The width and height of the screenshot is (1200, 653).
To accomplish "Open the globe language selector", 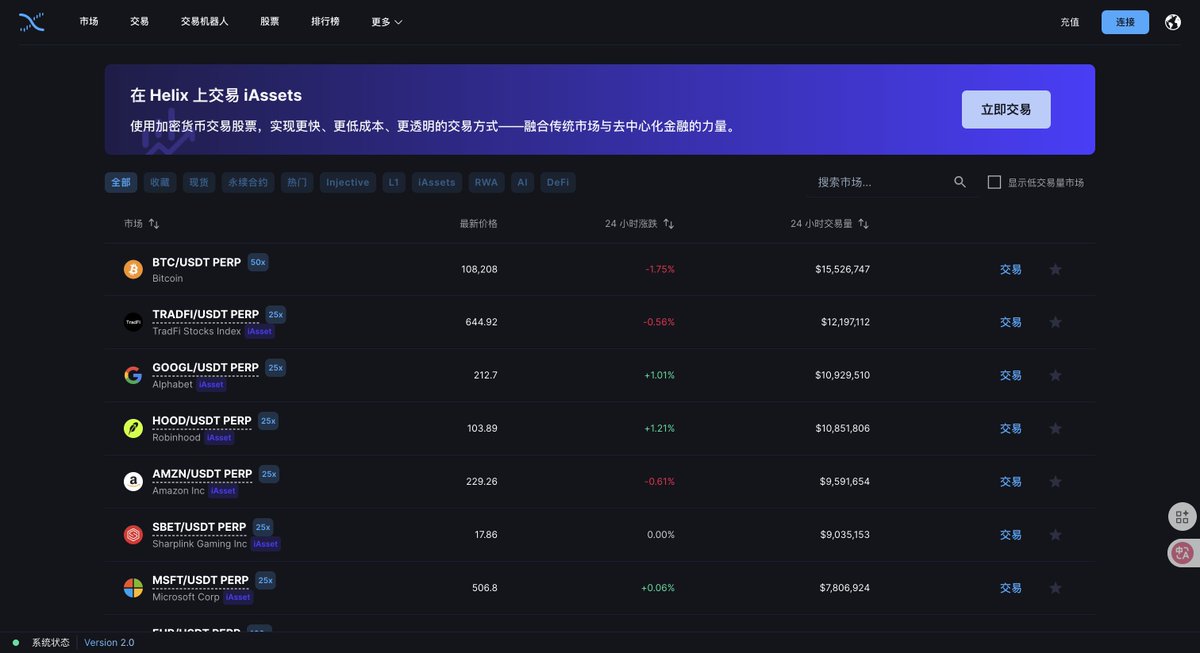I will (1173, 22).
